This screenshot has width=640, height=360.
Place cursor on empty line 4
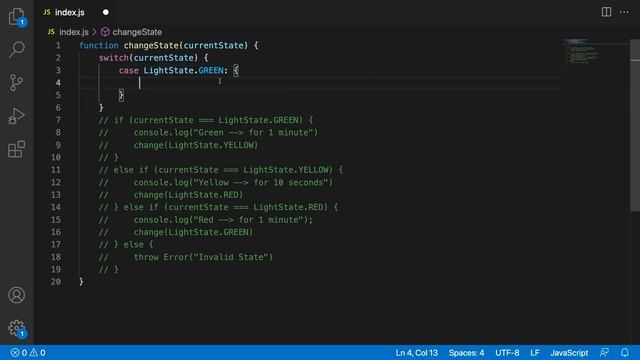click(x=318, y=83)
